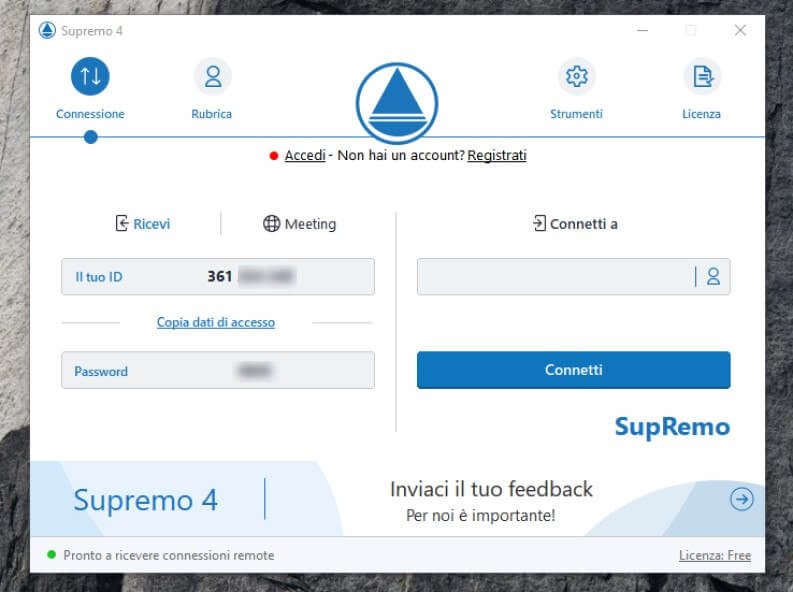The width and height of the screenshot is (793, 592).
Task: Open the Connessione section icon
Action: coord(90,76)
